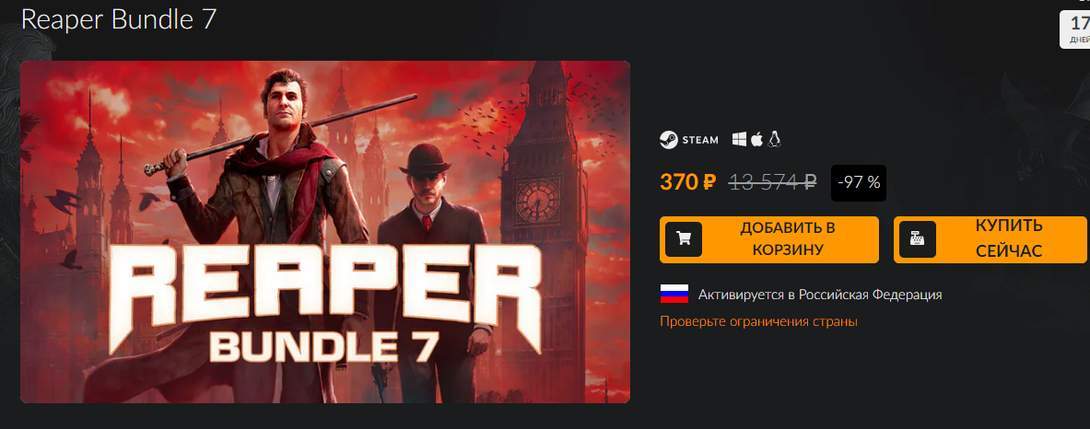The width and height of the screenshot is (1090, 429).
Task: Click the Russian flag icon
Action: pyautogui.click(x=674, y=294)
